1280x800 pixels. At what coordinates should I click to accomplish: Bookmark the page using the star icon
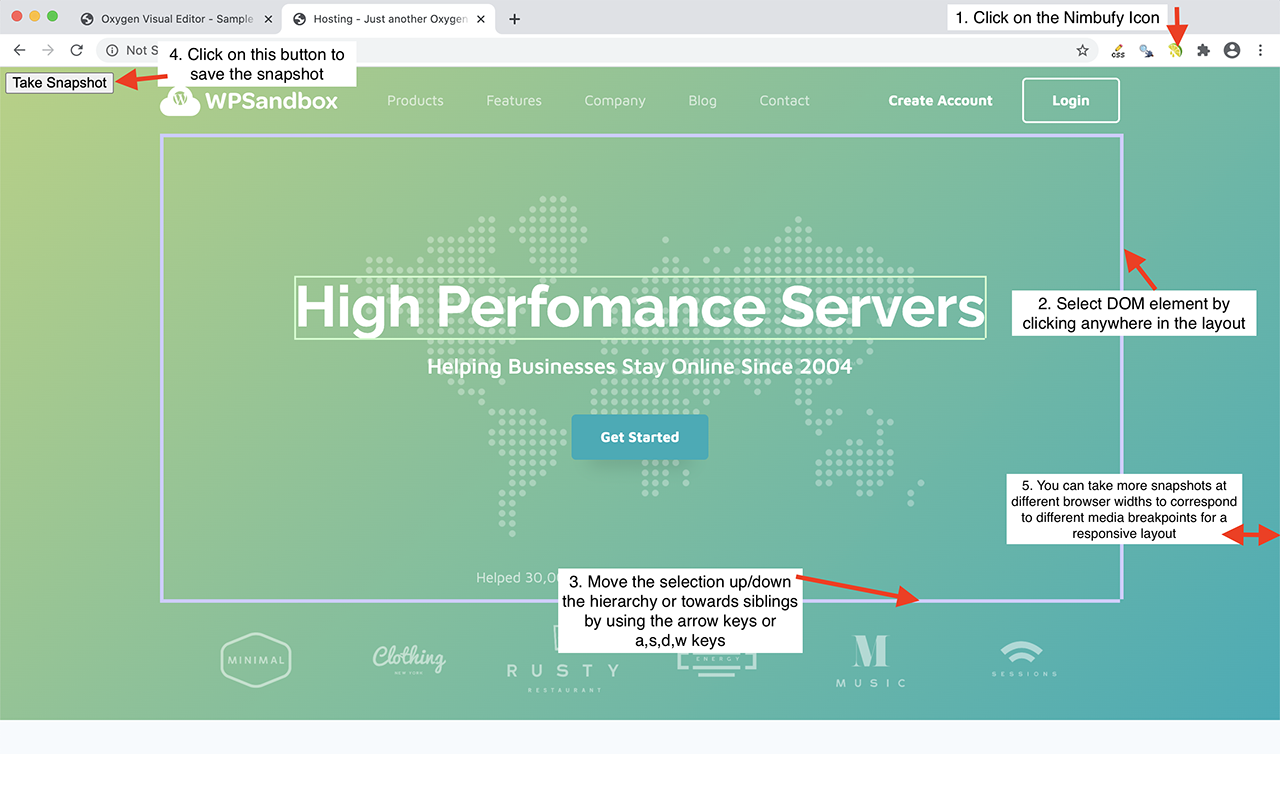tap(1083, 50)
